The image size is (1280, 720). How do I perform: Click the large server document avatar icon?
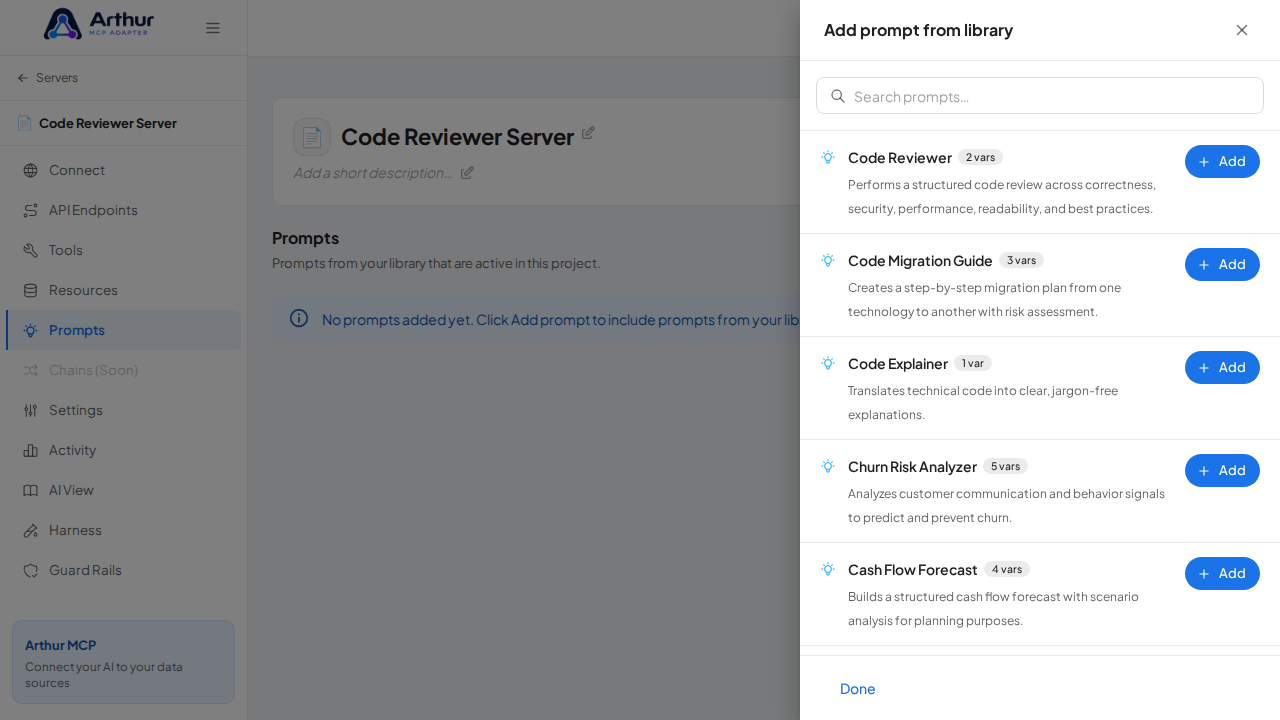312,137
